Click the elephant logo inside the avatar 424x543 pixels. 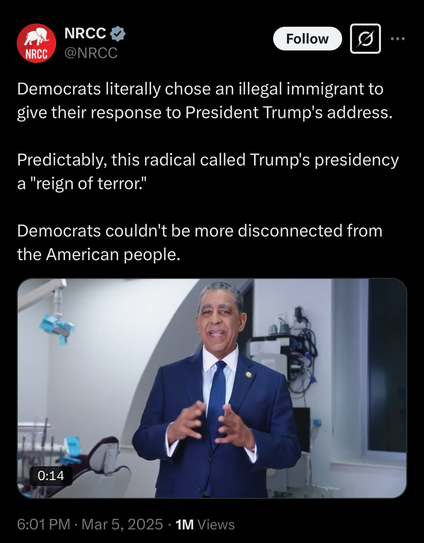coord(36,37)
